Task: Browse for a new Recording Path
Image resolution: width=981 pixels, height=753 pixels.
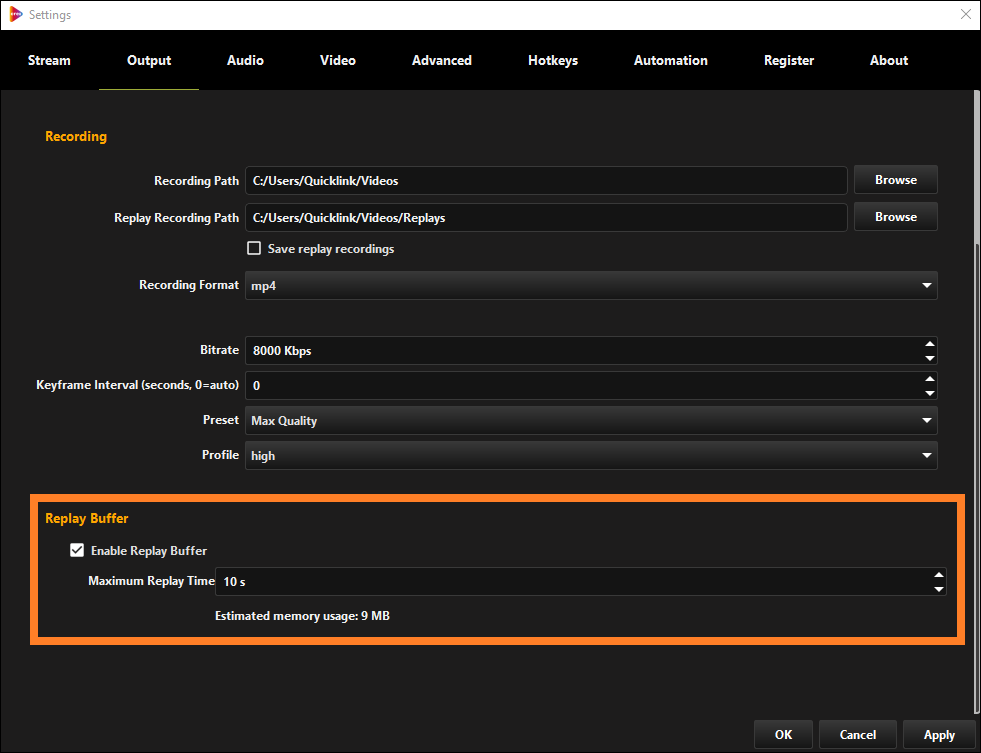Action: 895,180
